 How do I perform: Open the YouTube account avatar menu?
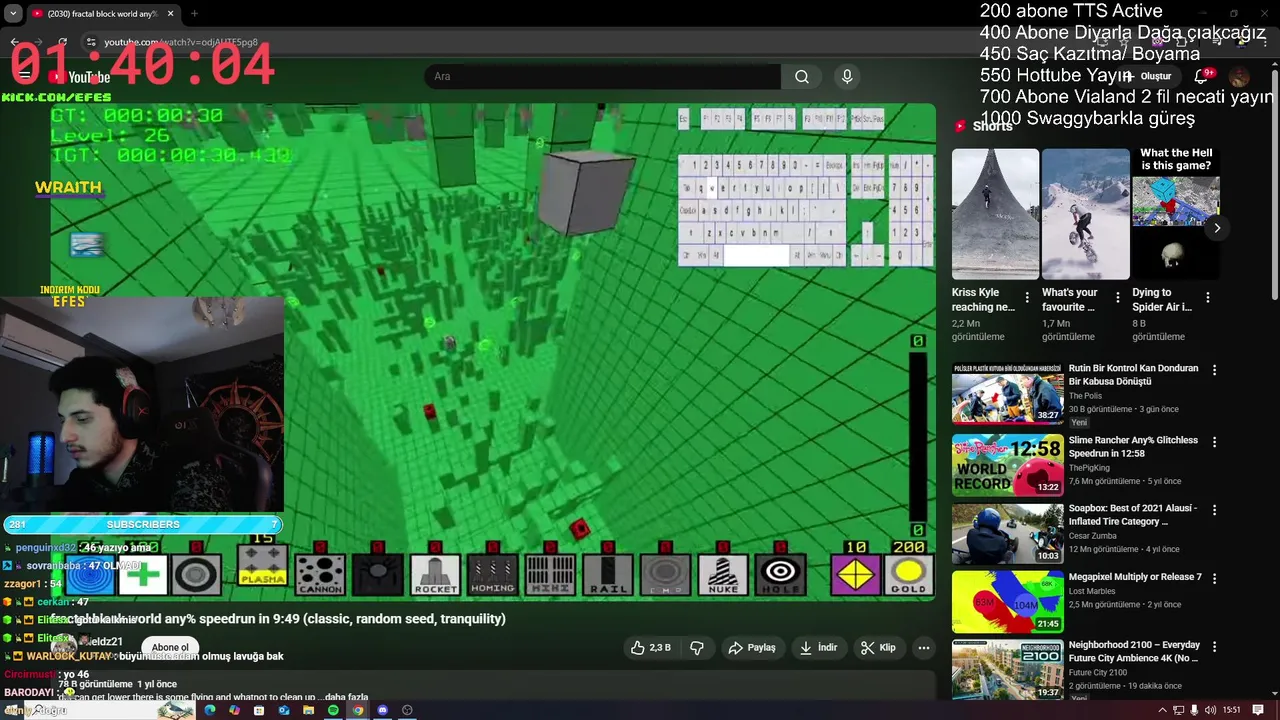[x=1239, y=77]
